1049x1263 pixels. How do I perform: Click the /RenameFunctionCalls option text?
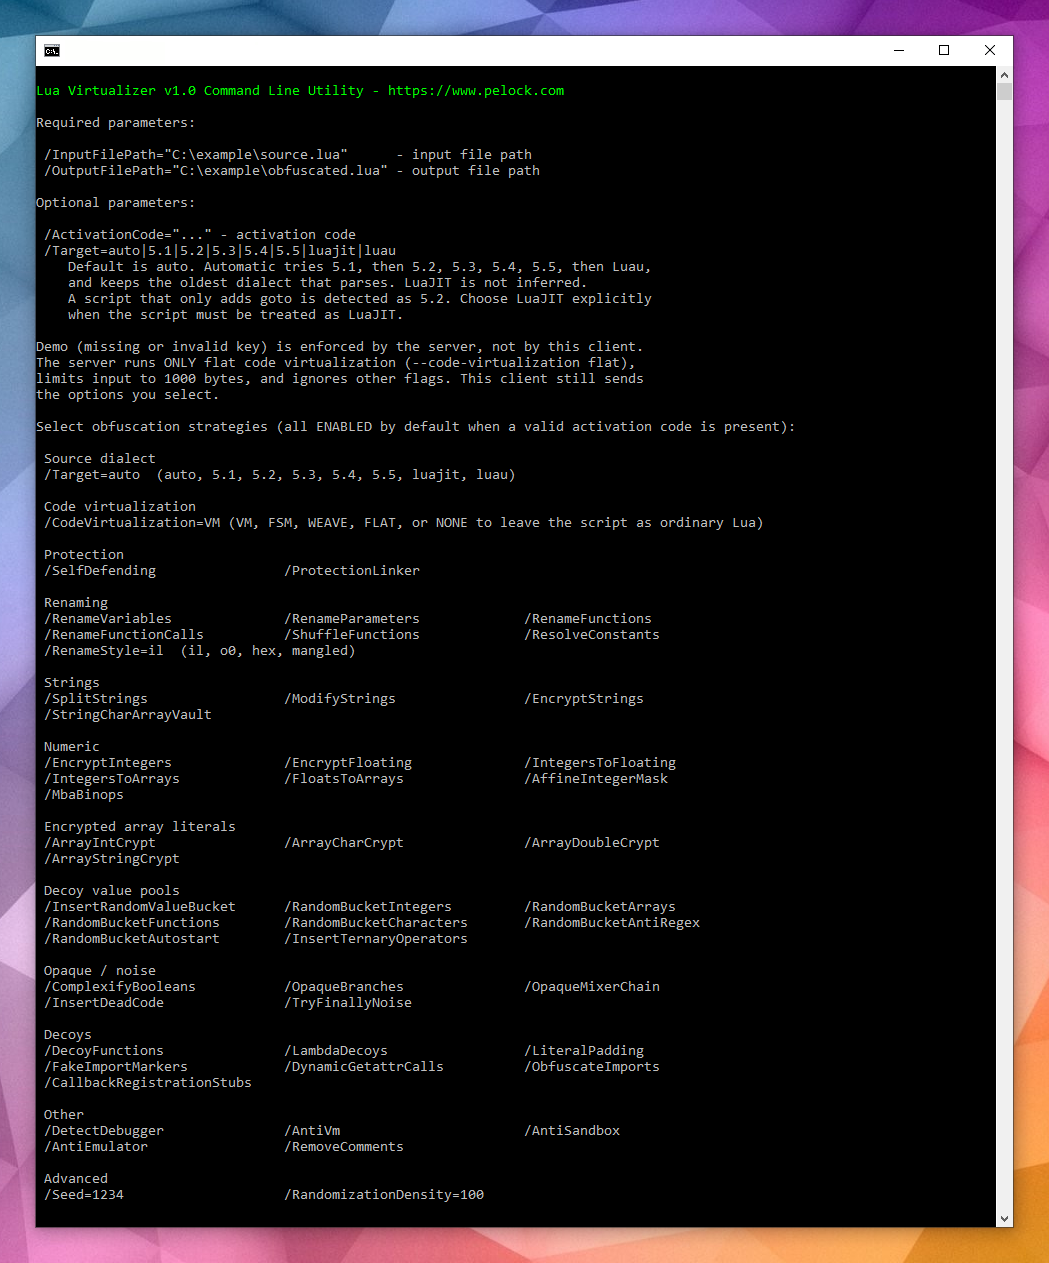pos(124,635)
